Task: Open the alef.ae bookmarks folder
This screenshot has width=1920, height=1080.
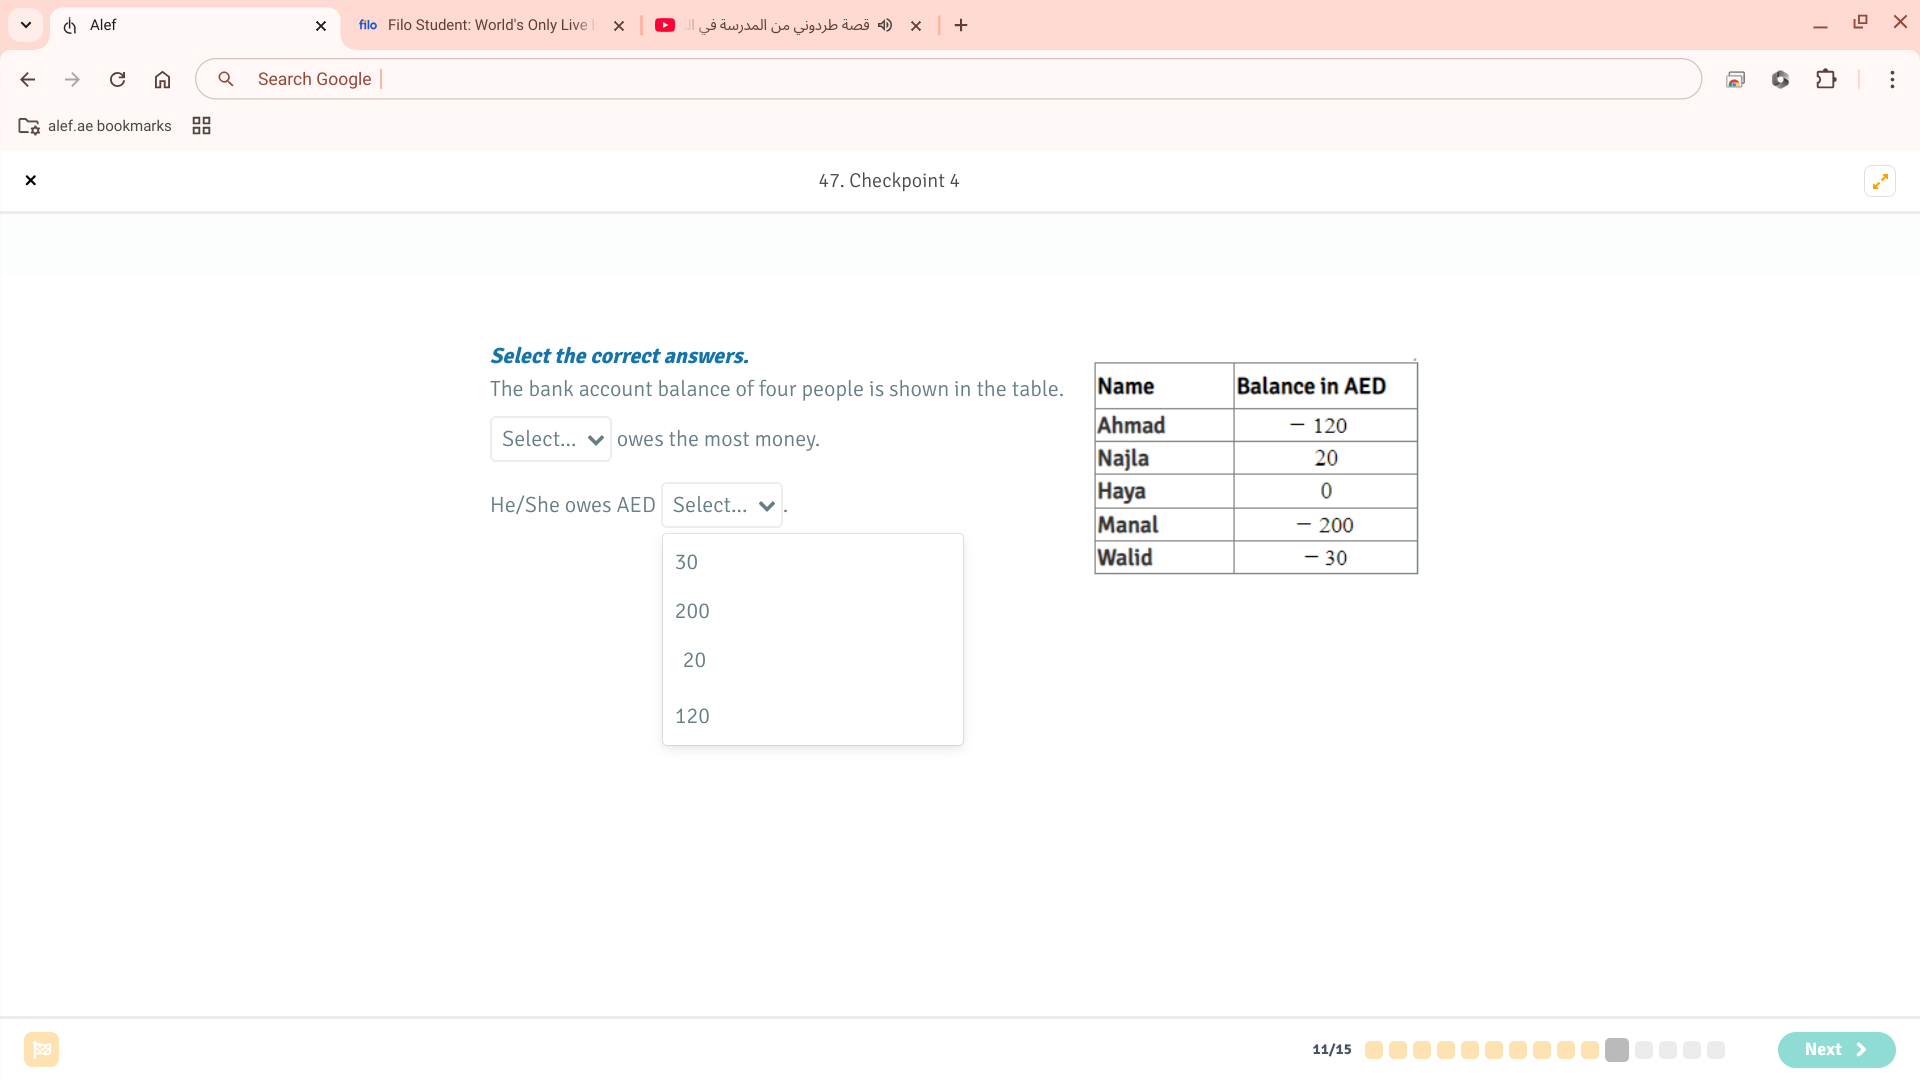Action: pos(96,126)
